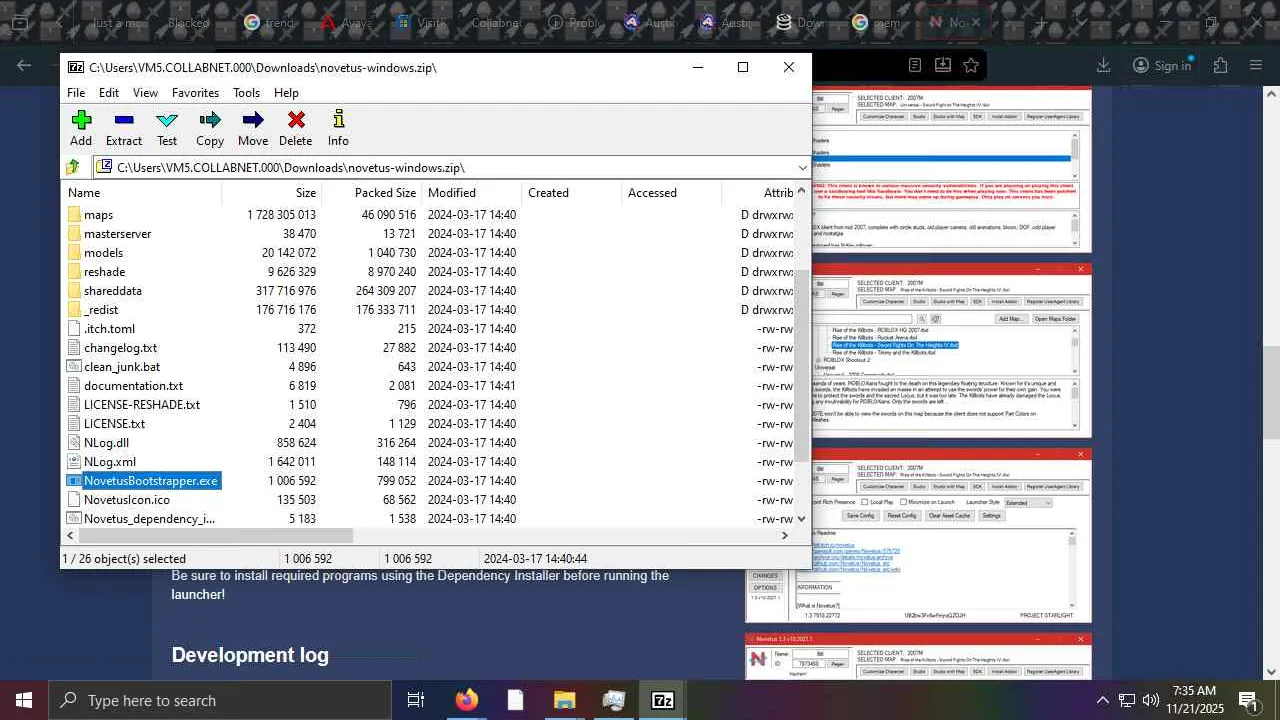Expand the address path dropdown
The image size is (1280, 720).
(802, 168)
